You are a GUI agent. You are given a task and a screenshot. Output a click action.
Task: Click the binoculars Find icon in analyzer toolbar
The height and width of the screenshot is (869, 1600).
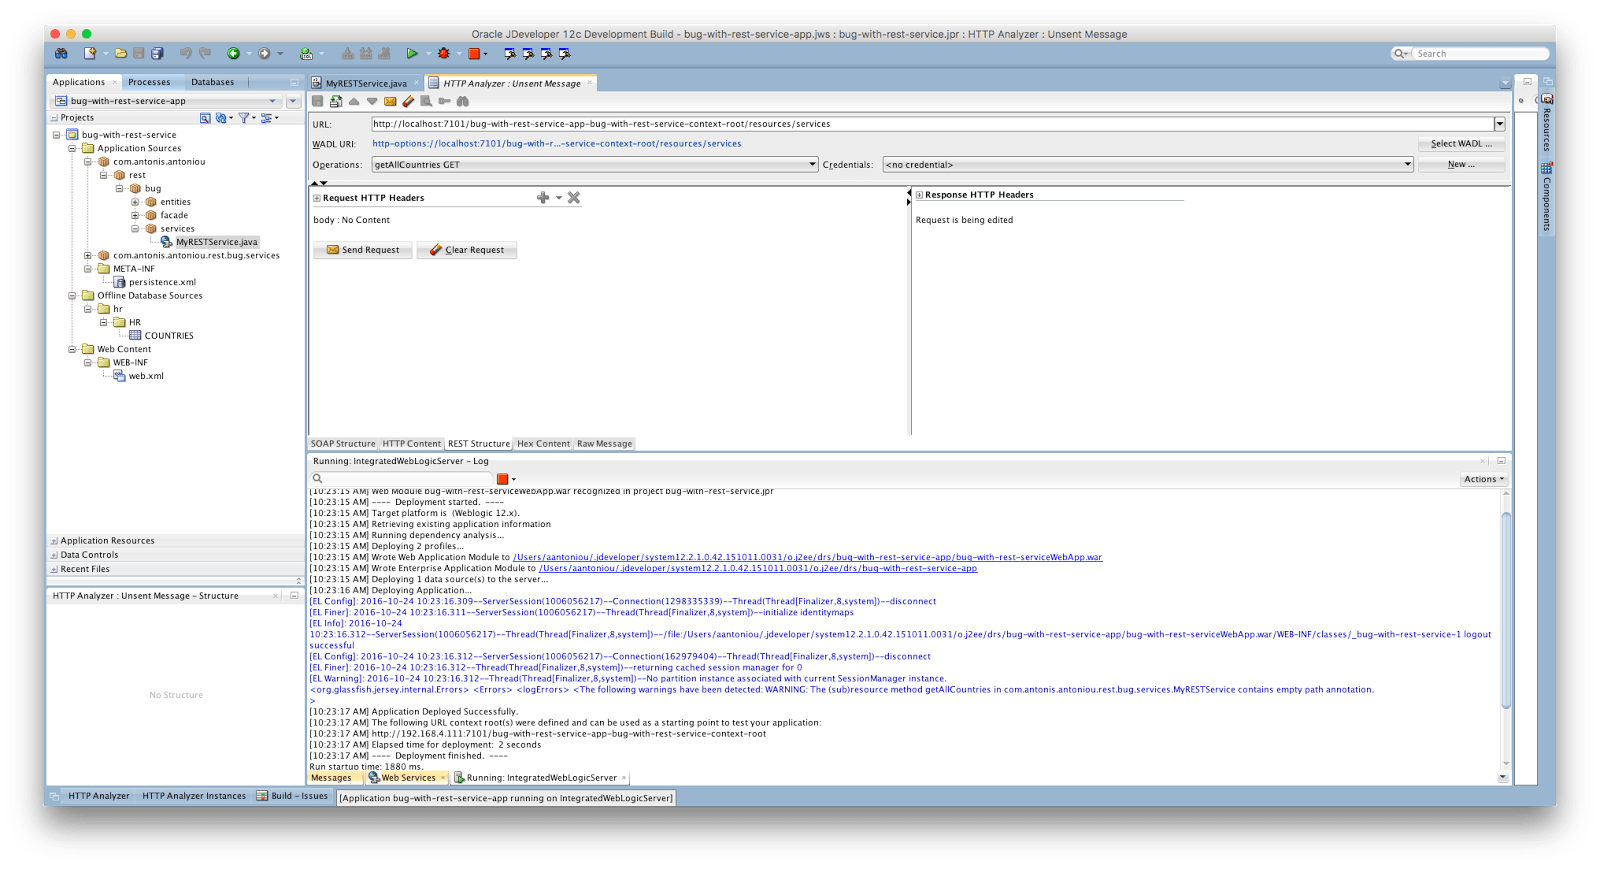[462, 101]
